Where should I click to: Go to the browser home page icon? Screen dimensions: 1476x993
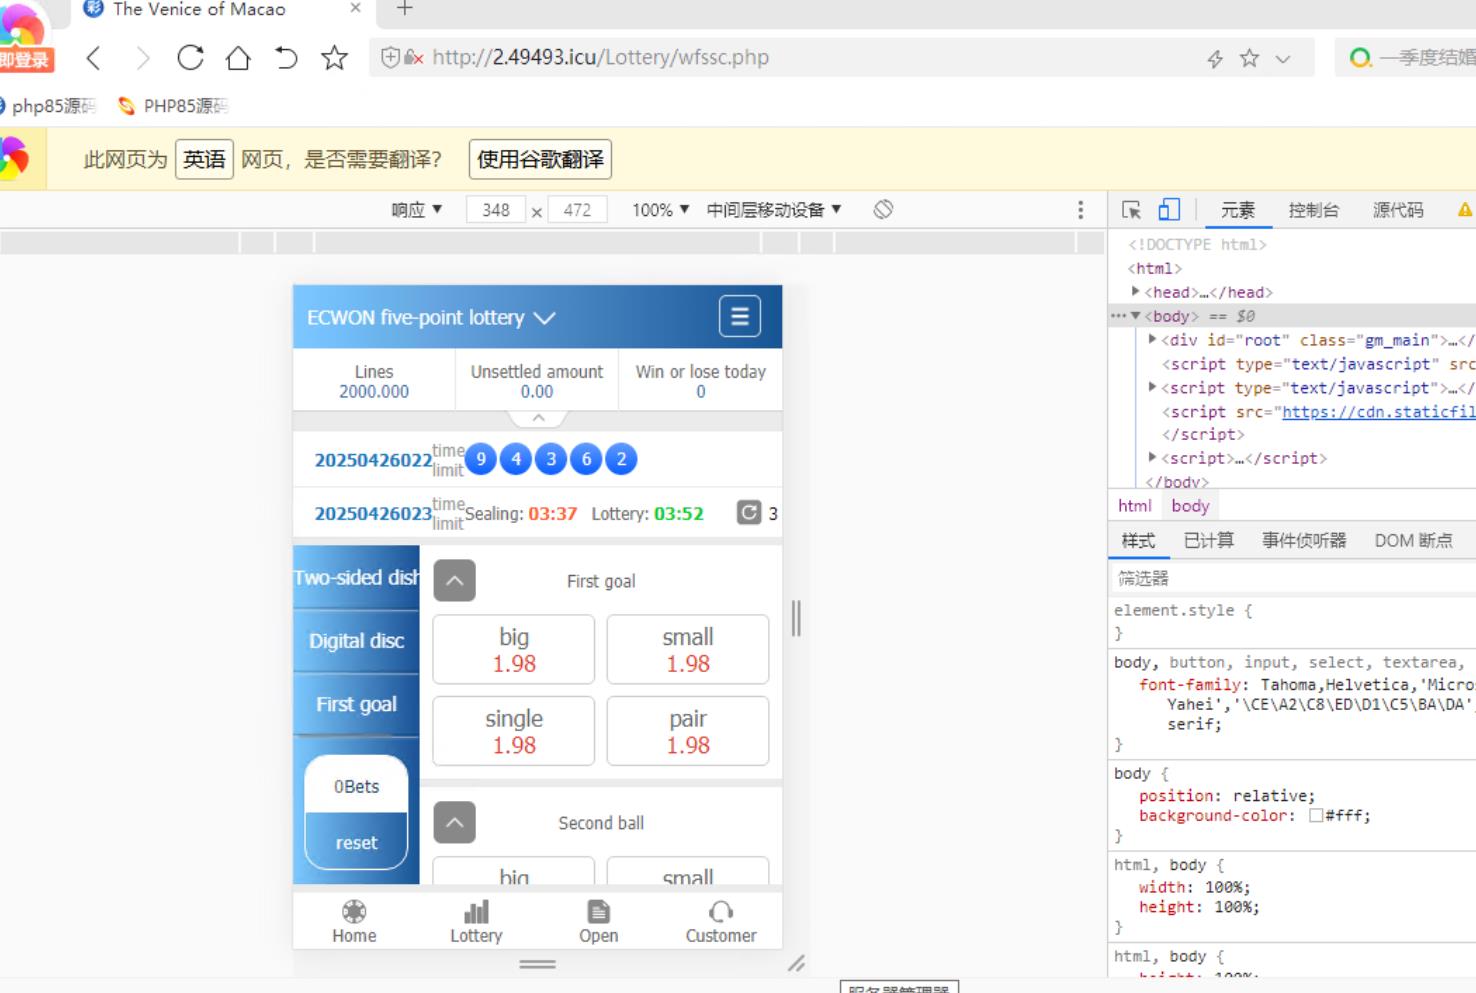(x=238, y=58)
